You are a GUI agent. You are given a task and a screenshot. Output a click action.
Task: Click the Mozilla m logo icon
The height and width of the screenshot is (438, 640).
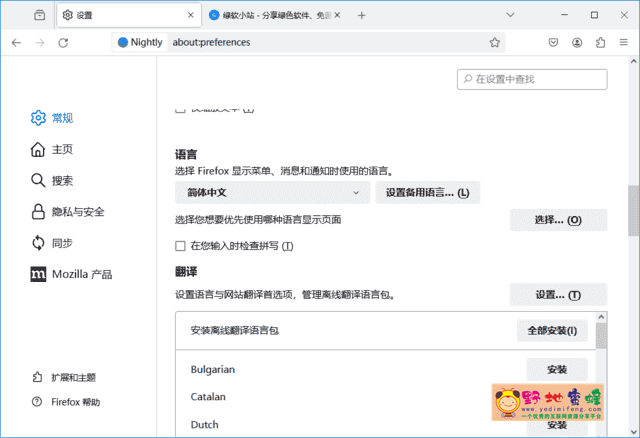pos(38,274)
